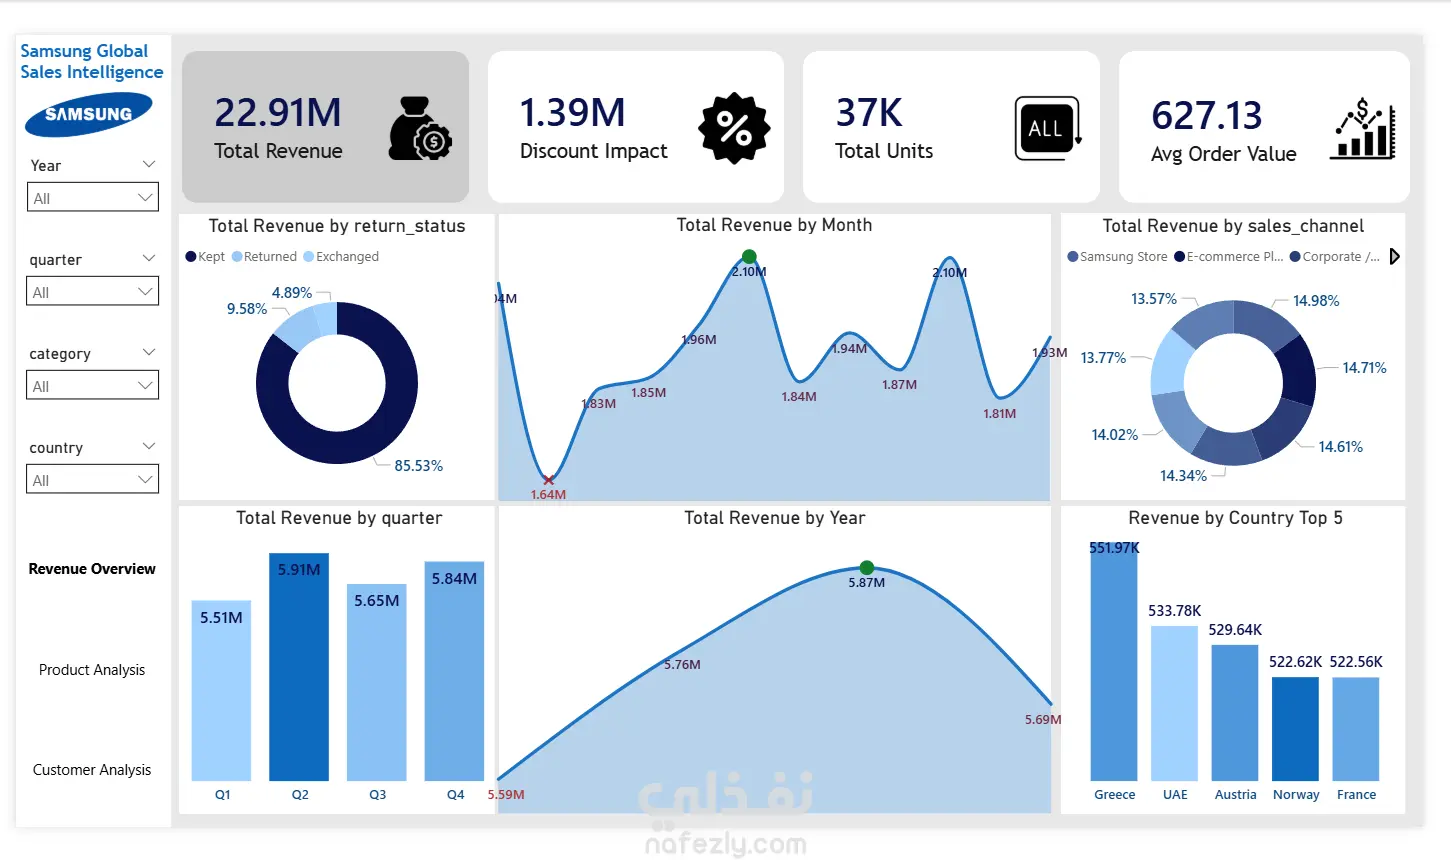Click the 14.02% data label
1451x860 pixels.
1115,435
